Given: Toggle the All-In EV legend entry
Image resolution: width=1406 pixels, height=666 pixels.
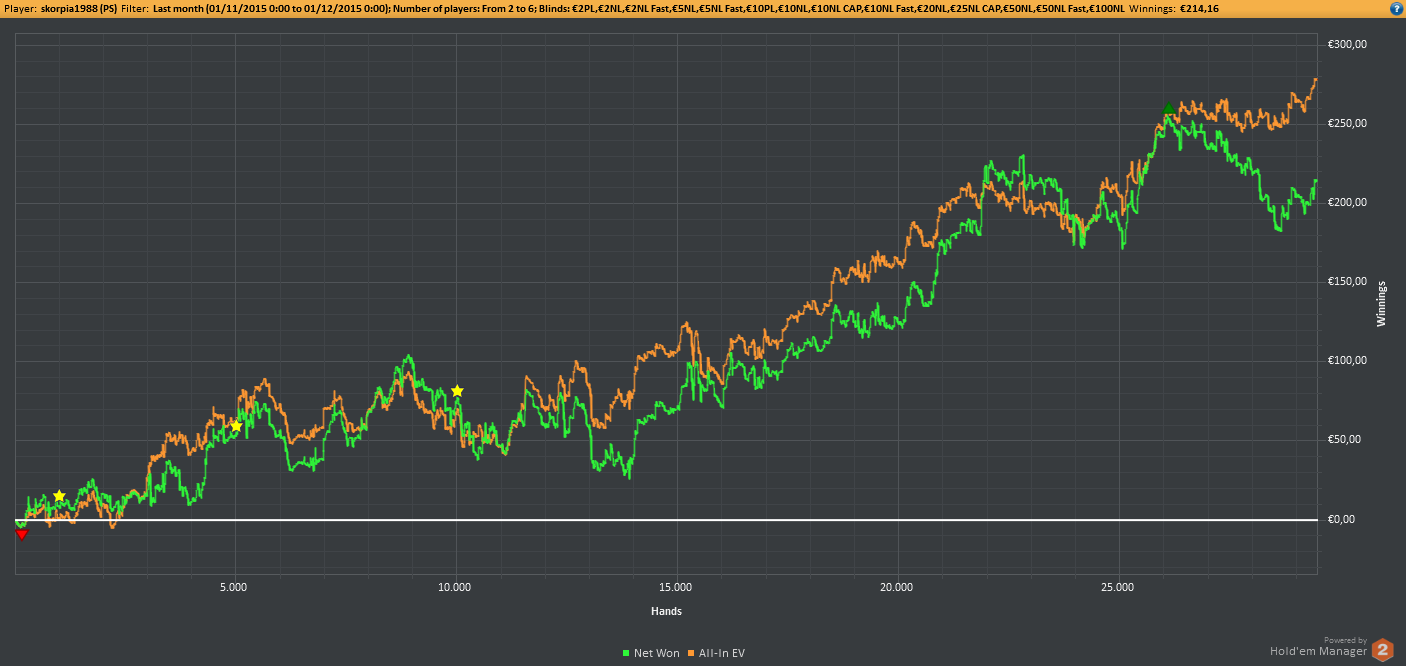Looking at the screenshot, I should coord(714,653).
